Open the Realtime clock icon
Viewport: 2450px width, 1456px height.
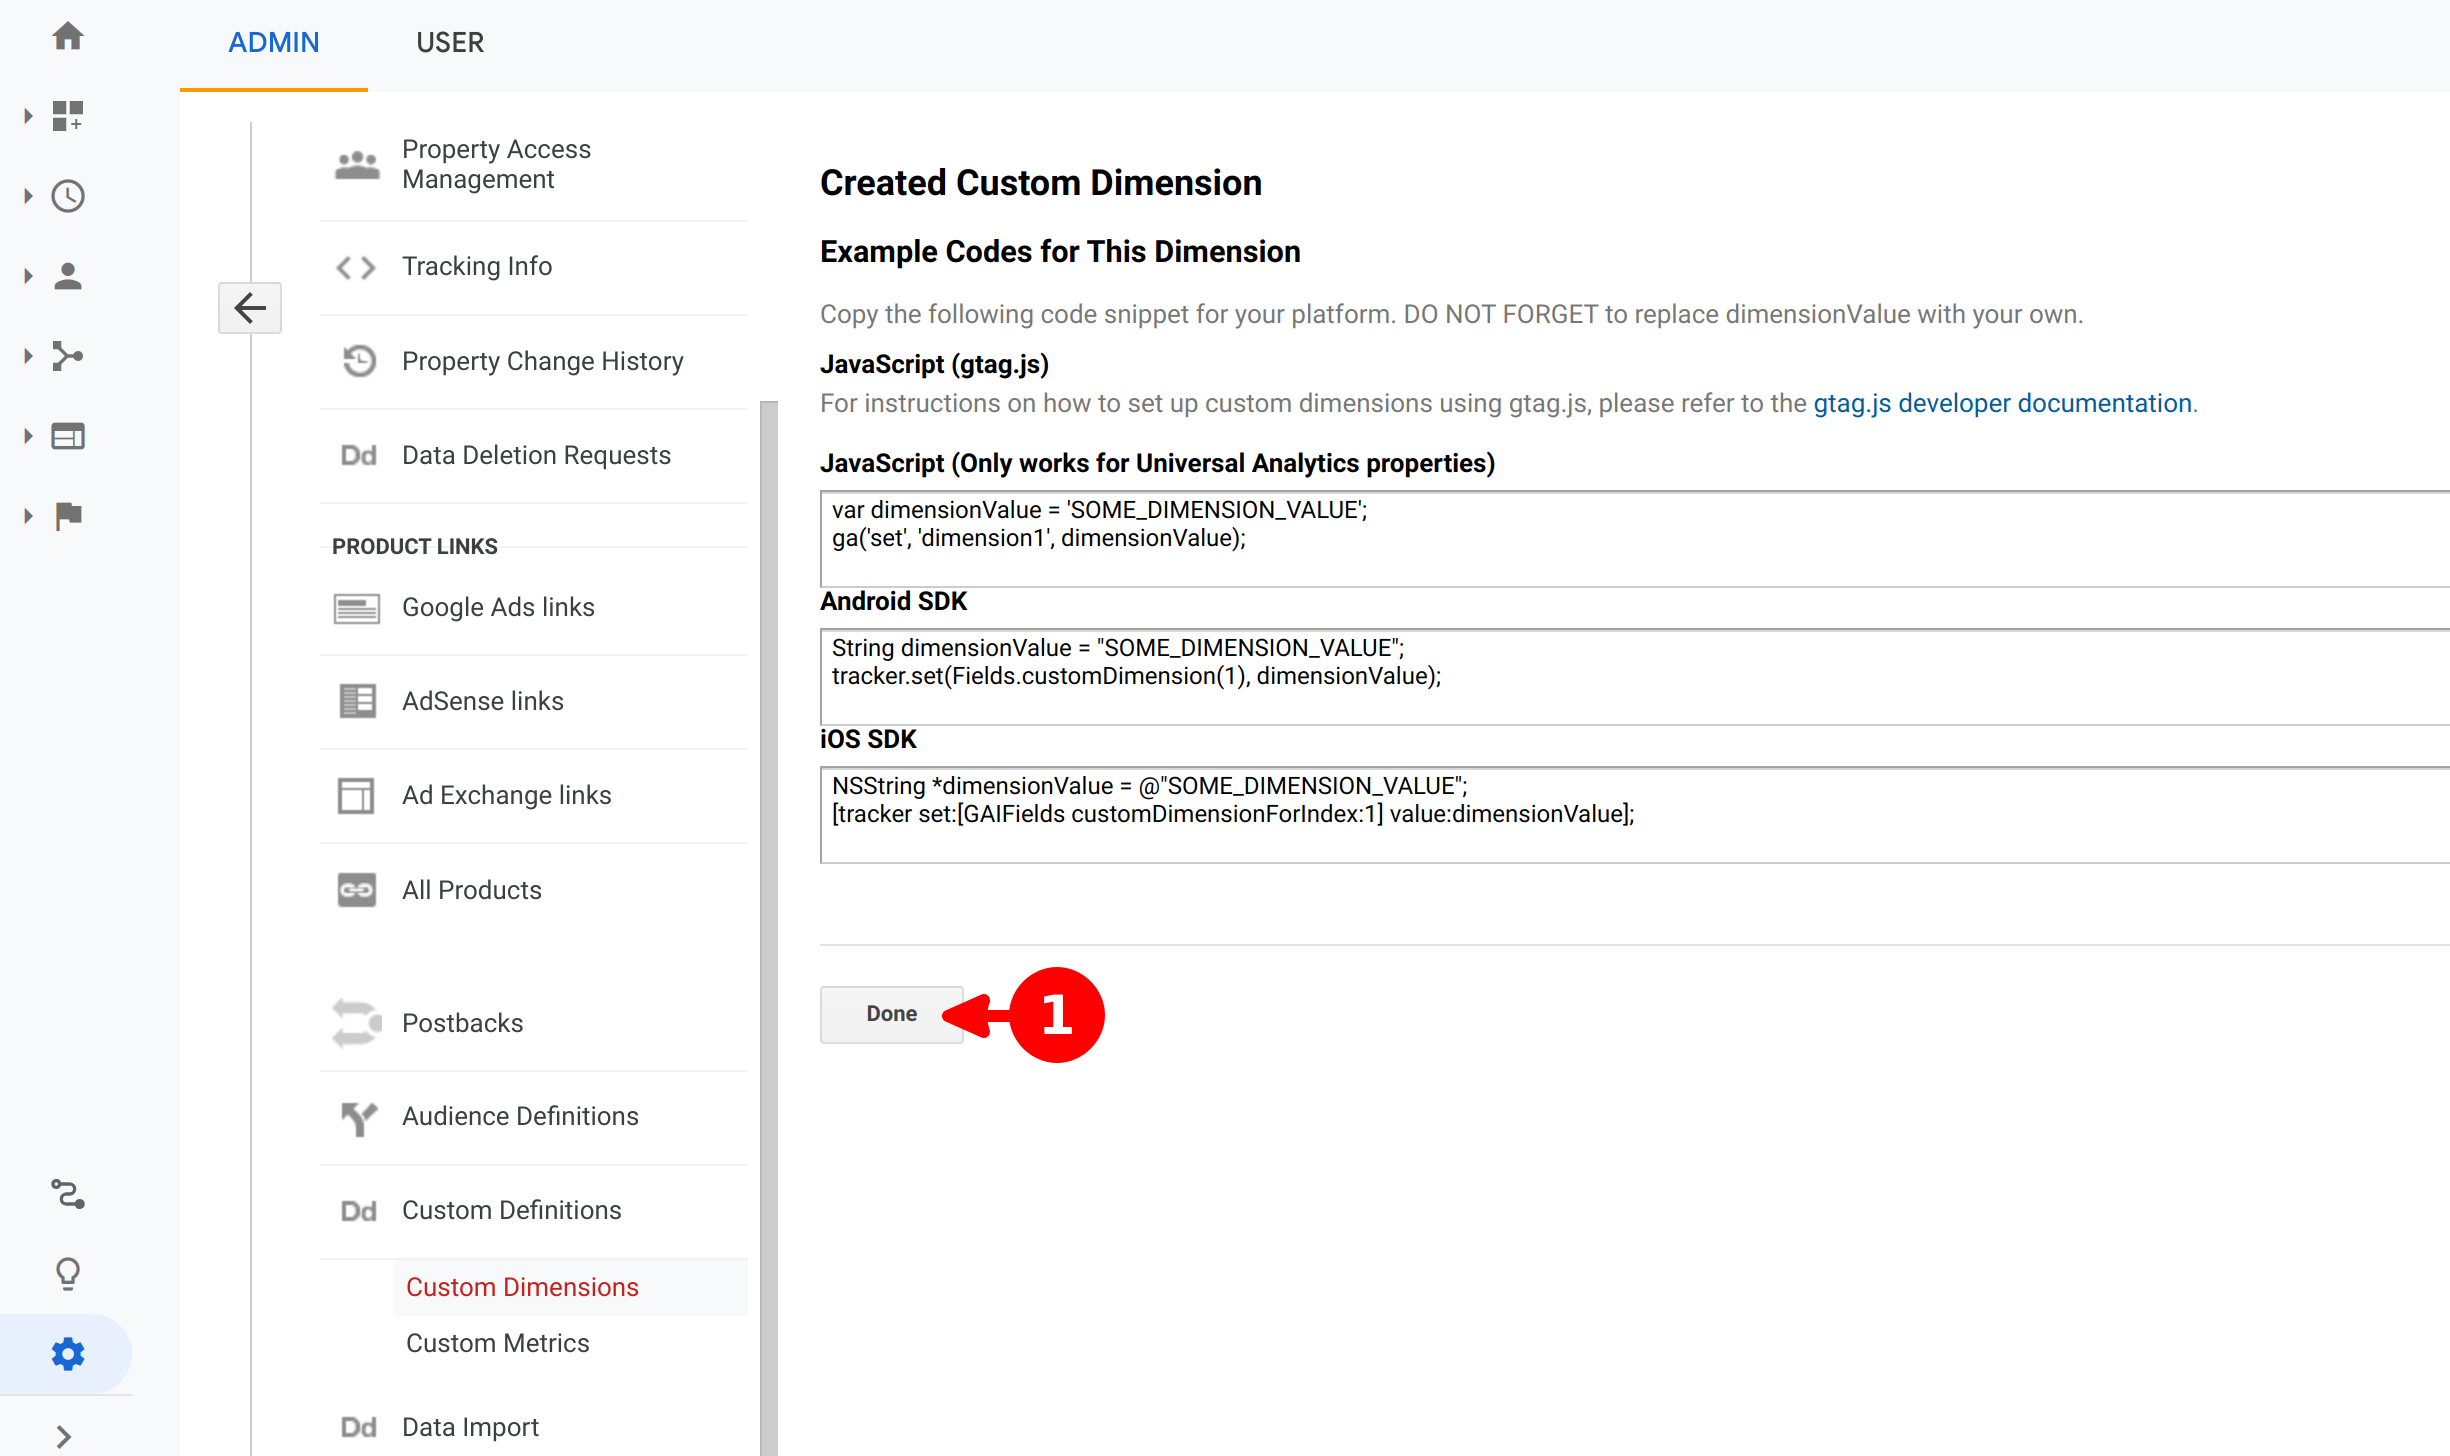[68, 196]
